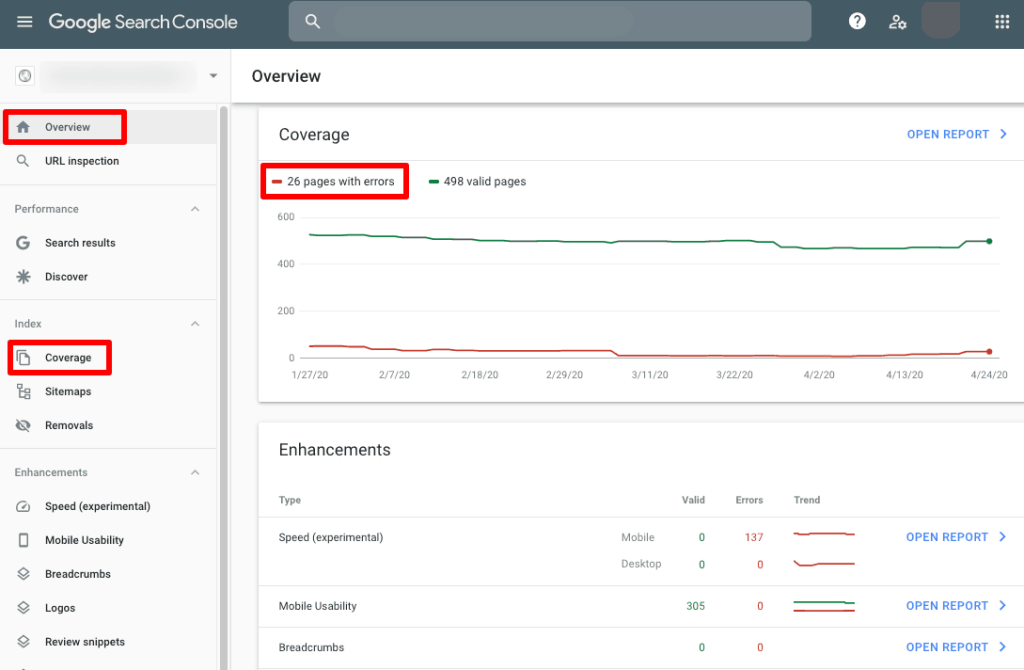Click the 137 mobile speed errors value
1024x670 pixels.
coord(754,537)
